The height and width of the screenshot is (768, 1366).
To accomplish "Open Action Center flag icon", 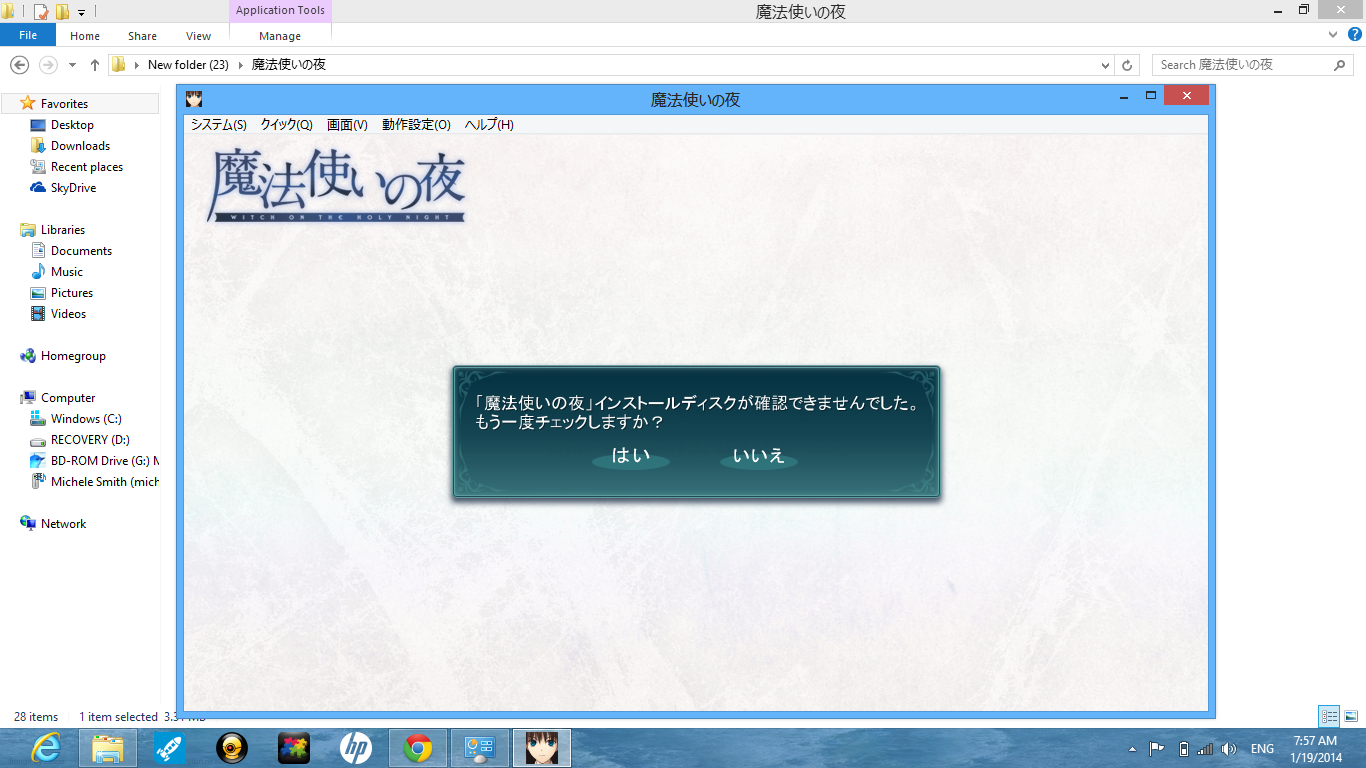I will 1156,749.
